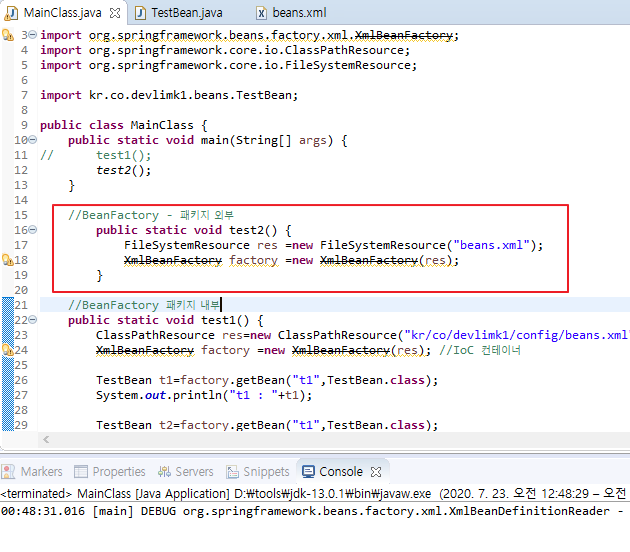Viewport: 630px width, 552px height.
Task: Click the horizontal scrollbar left arrow
Action: click(x=46, y=440)
